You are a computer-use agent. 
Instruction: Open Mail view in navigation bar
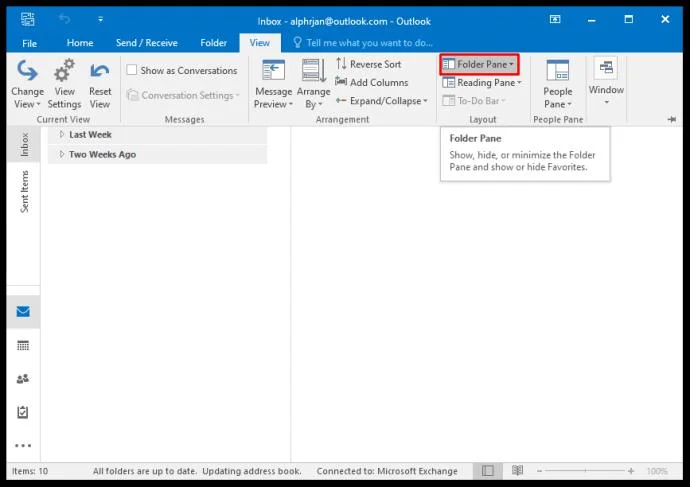[22, 311]
